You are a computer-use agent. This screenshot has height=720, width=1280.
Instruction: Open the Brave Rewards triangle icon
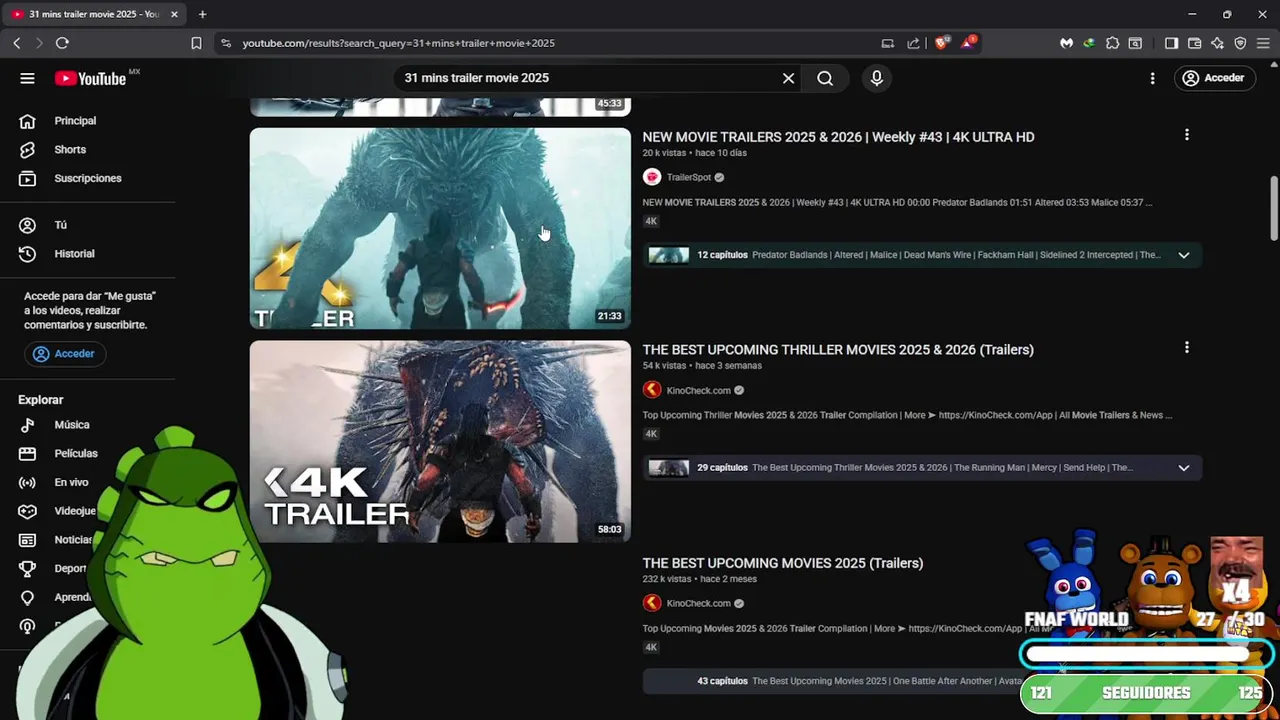(x=968, y=43)
